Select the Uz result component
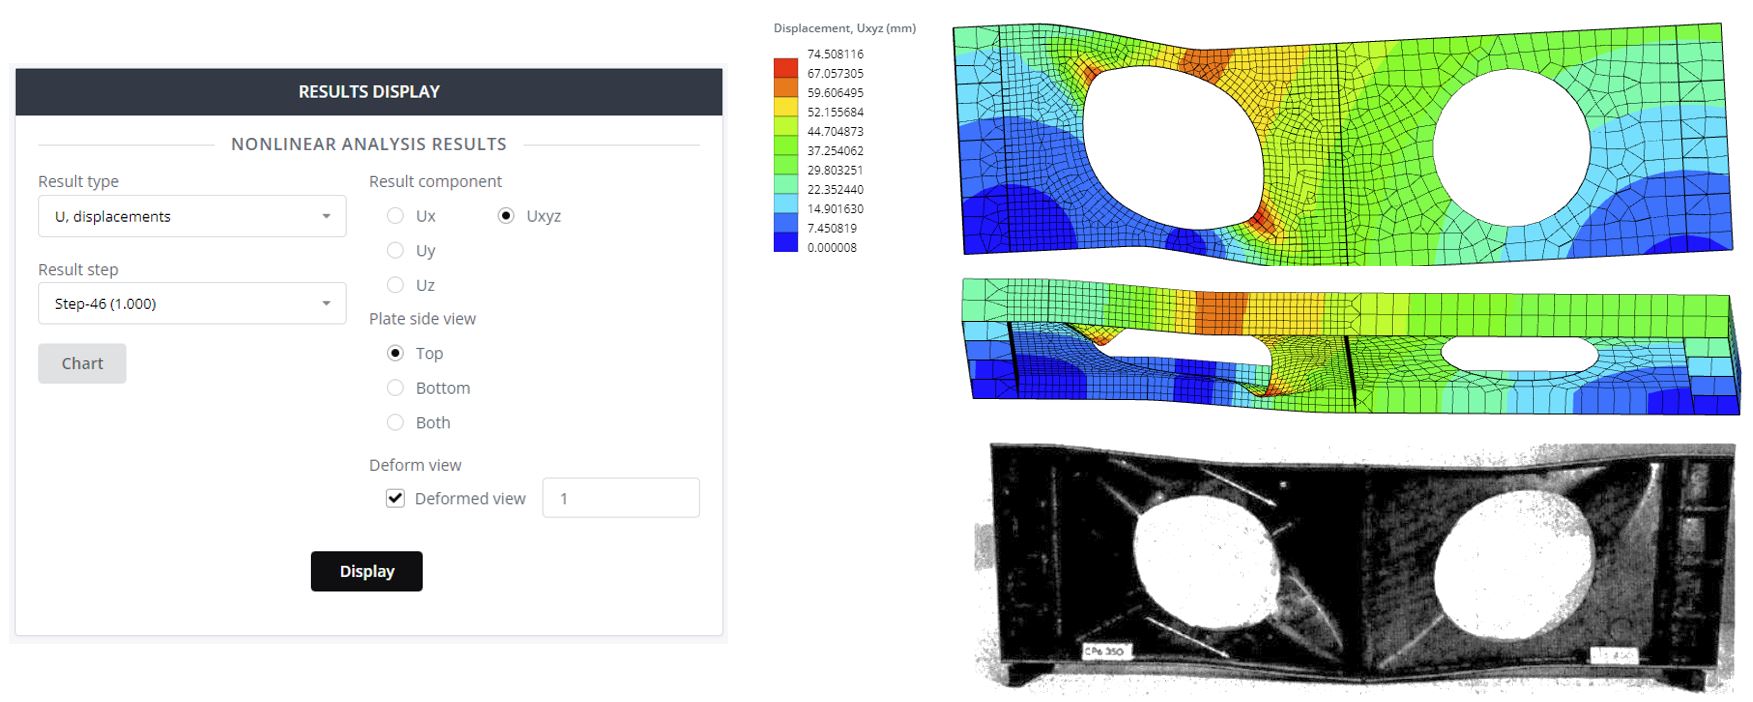Screen dimensions: 1753x702 tap(395, 285)
